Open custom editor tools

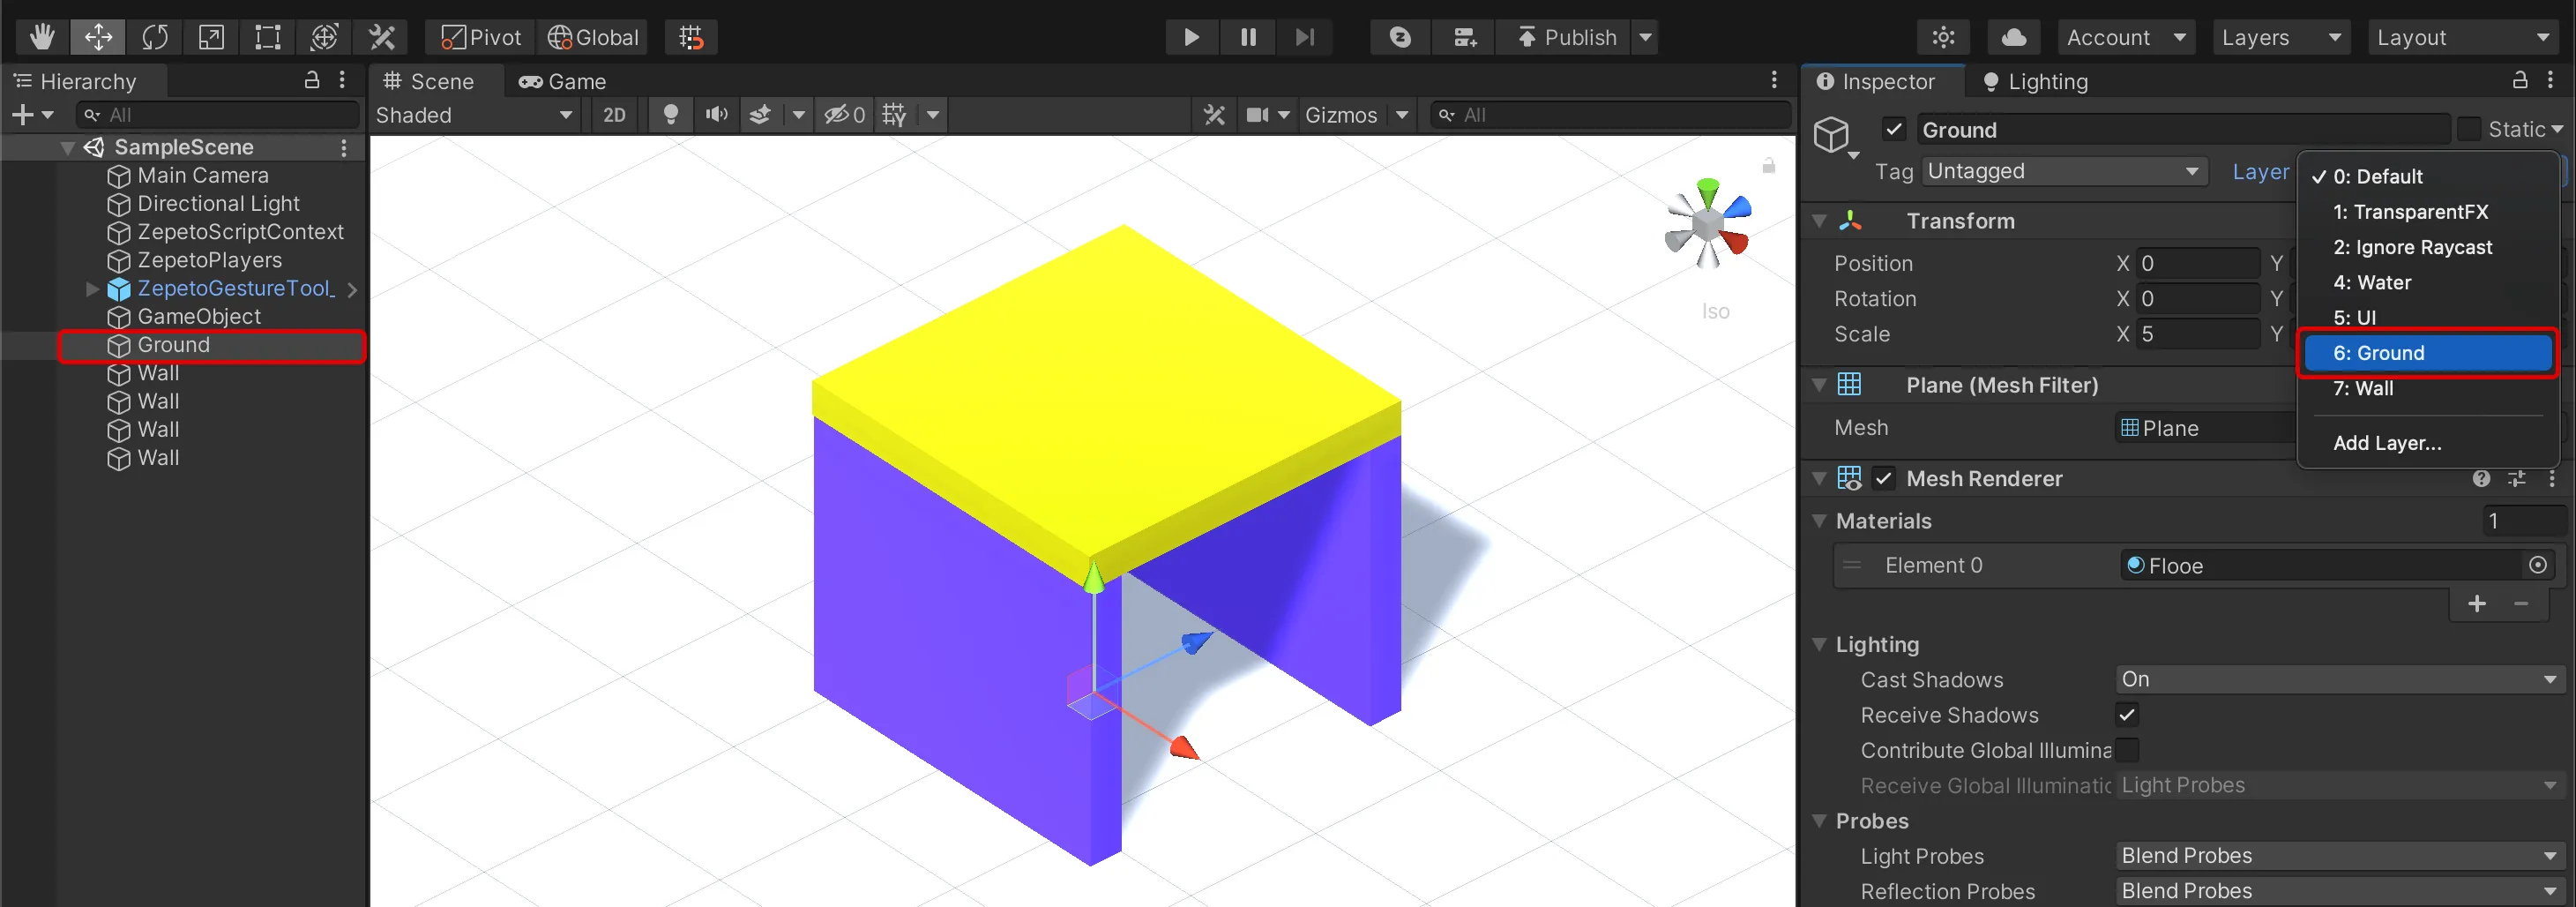coord(381,37)
